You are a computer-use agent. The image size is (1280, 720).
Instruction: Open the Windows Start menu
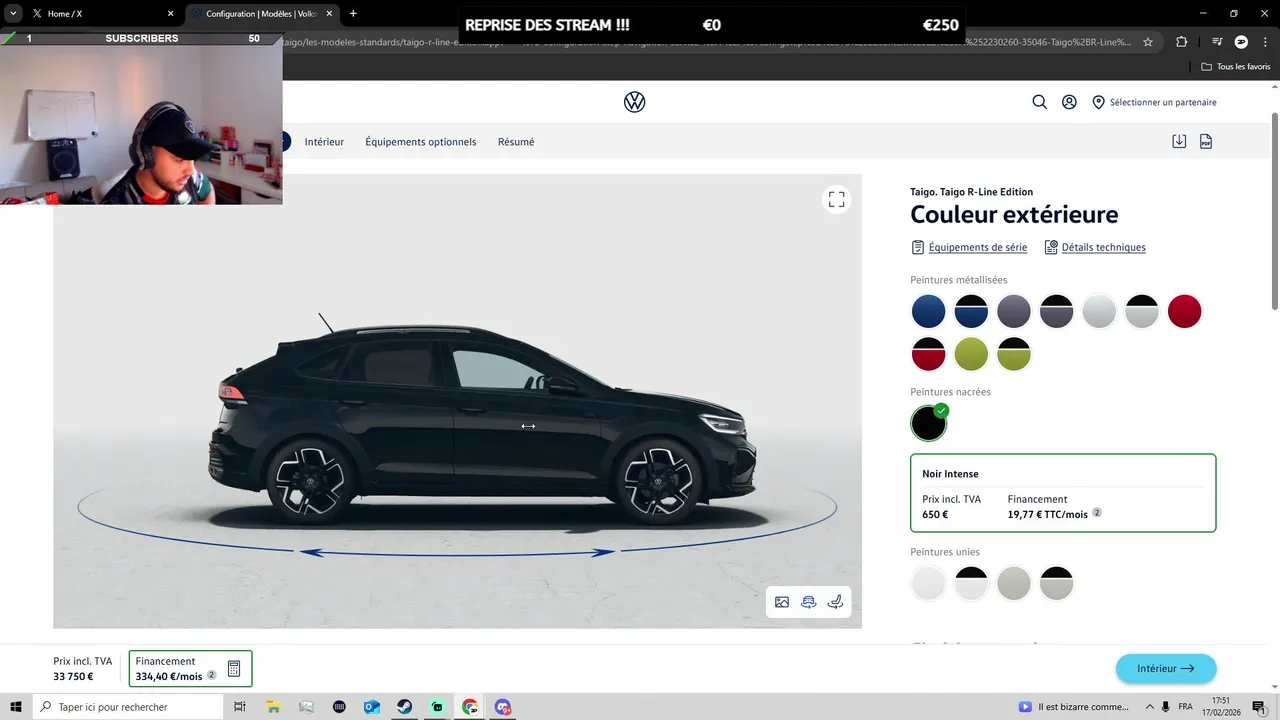16,707
